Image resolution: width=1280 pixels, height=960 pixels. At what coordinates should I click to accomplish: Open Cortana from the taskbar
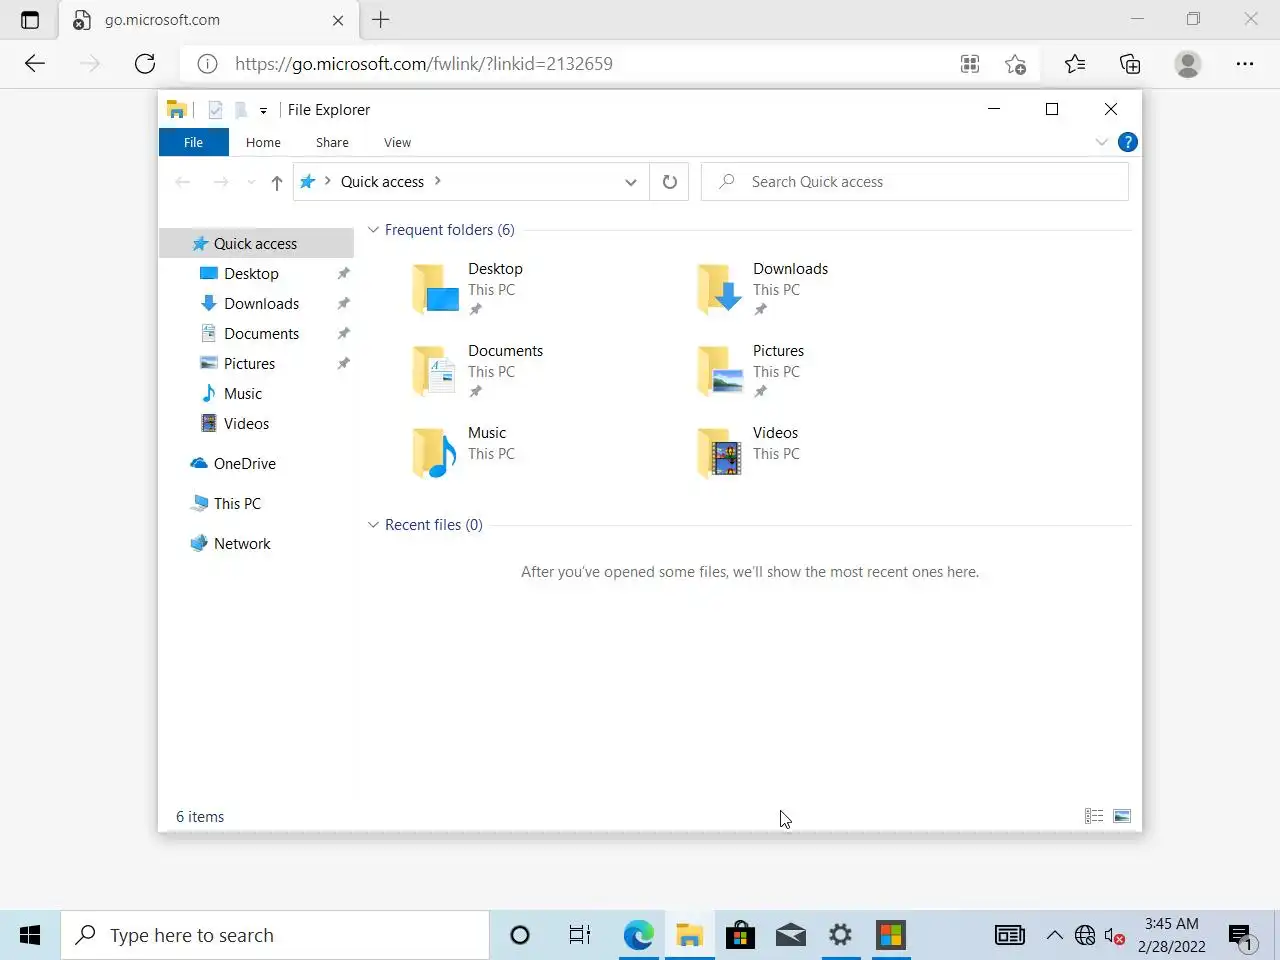point(520,935)
